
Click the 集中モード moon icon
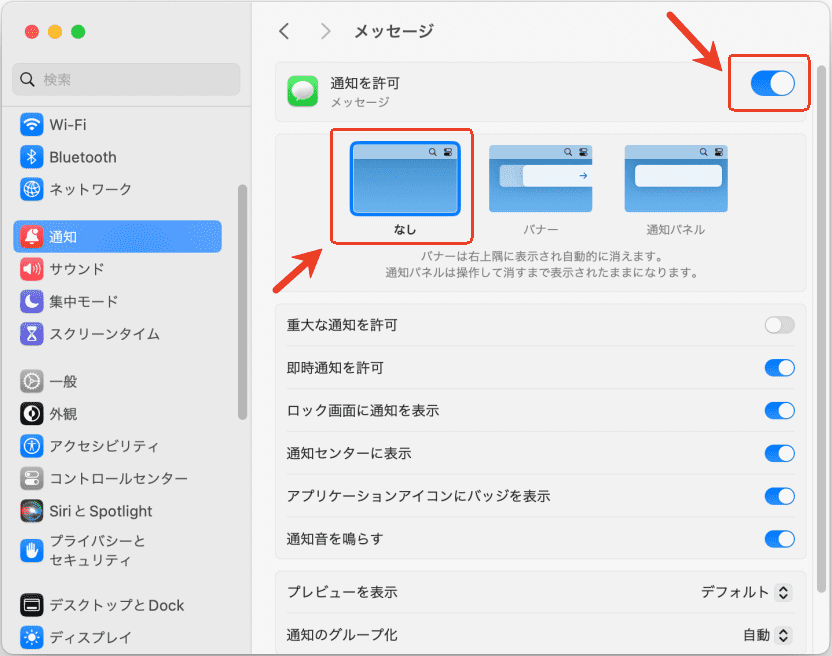click(x=32, y=301)
